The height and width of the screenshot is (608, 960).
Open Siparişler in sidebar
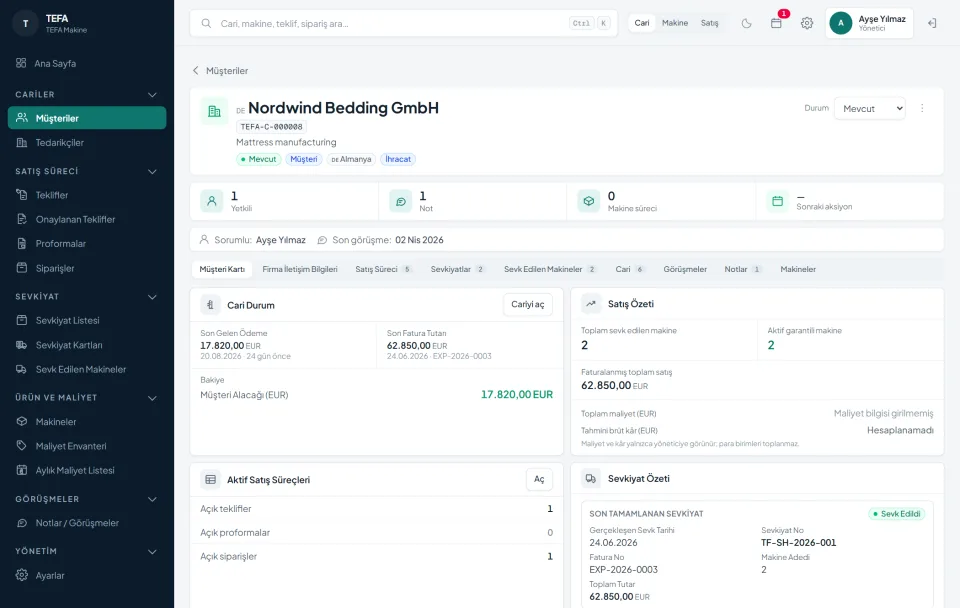click(x=87, y=268)
